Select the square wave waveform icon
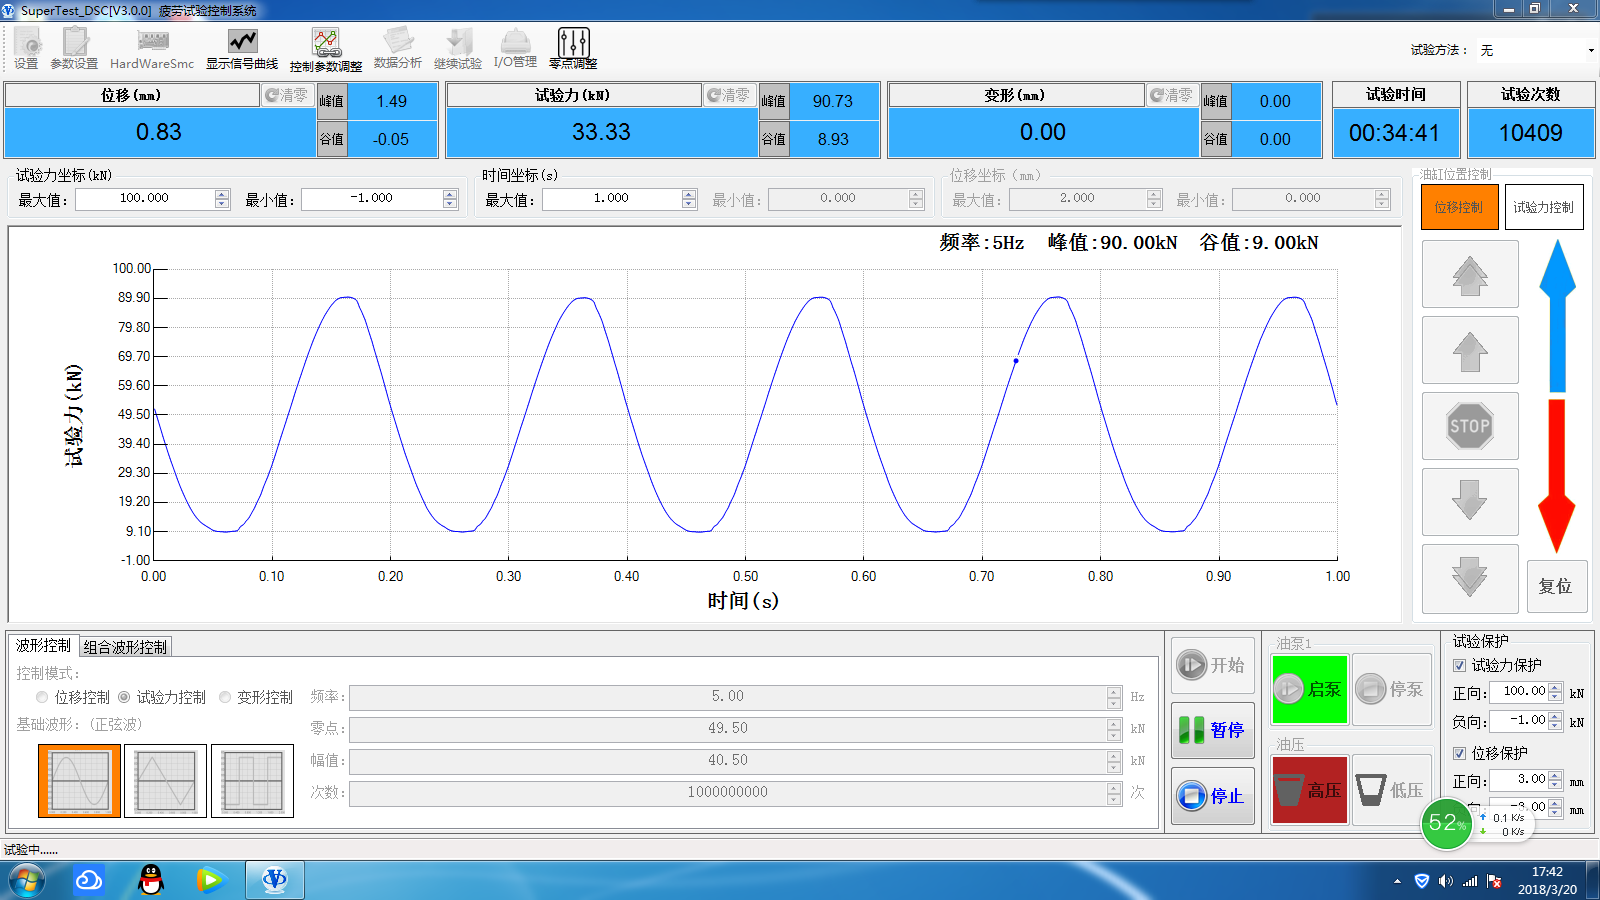Image resolution: width=1600 pixels, height=900 pixels. pos(252,781)
